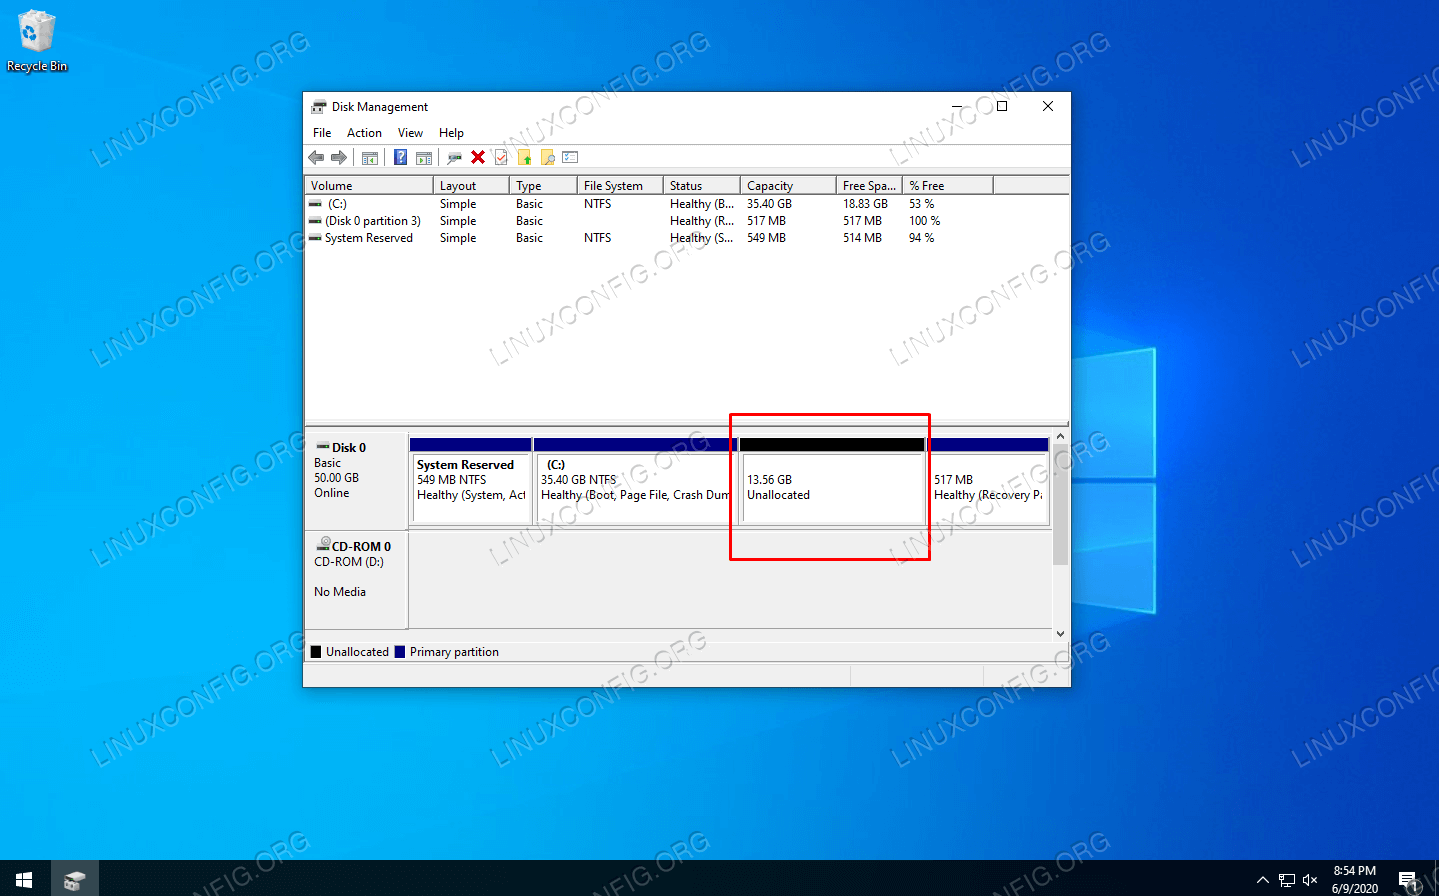Image resolution: width=1439 pixels, height=896 pixels.
Task: Select the (C:) 35.40 GB partition block
Action: point(635,481)
